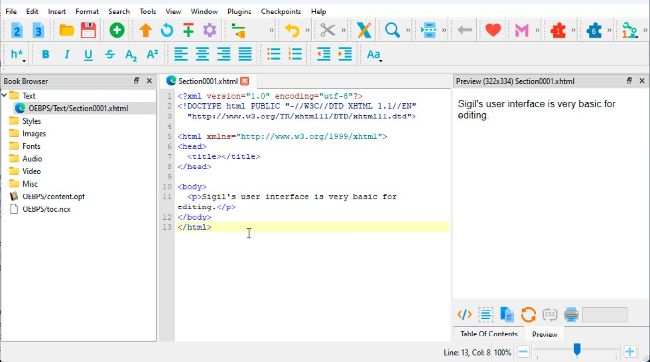This screenshot has height=362, width=650.
Task: Toggle italic formatting
Action: (x=67, y=54)
